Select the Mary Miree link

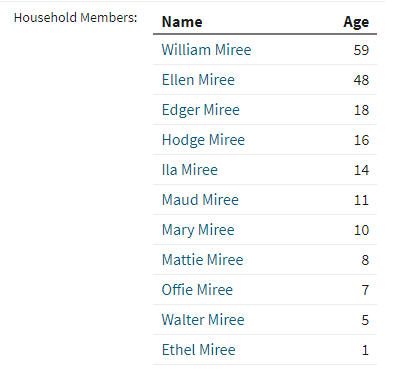click(x=198, y=230)
